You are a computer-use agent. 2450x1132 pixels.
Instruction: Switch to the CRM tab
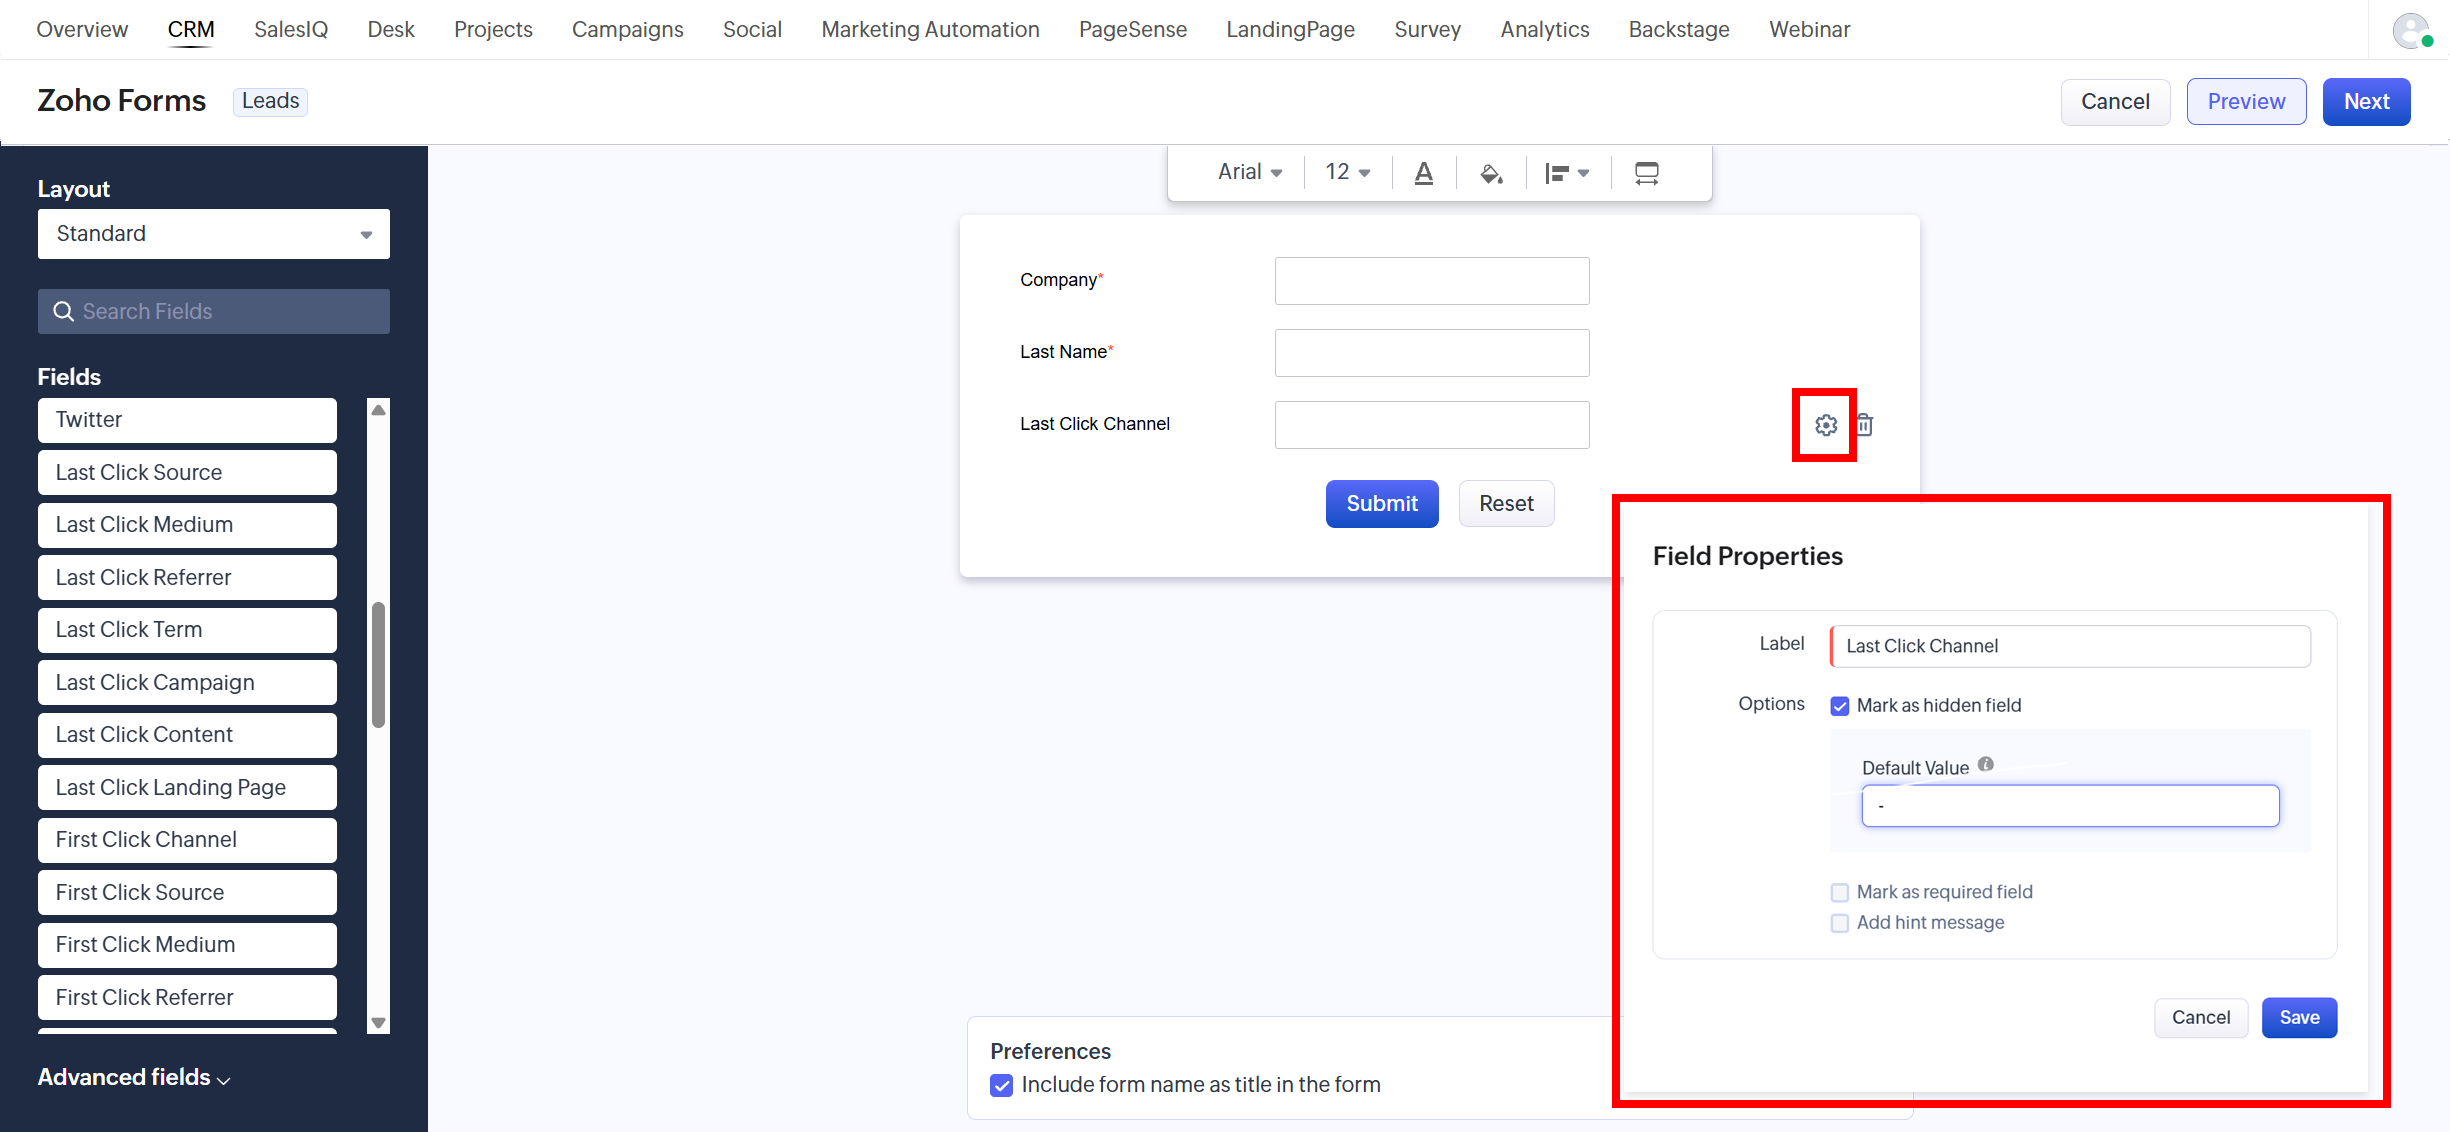click(191, 30)
